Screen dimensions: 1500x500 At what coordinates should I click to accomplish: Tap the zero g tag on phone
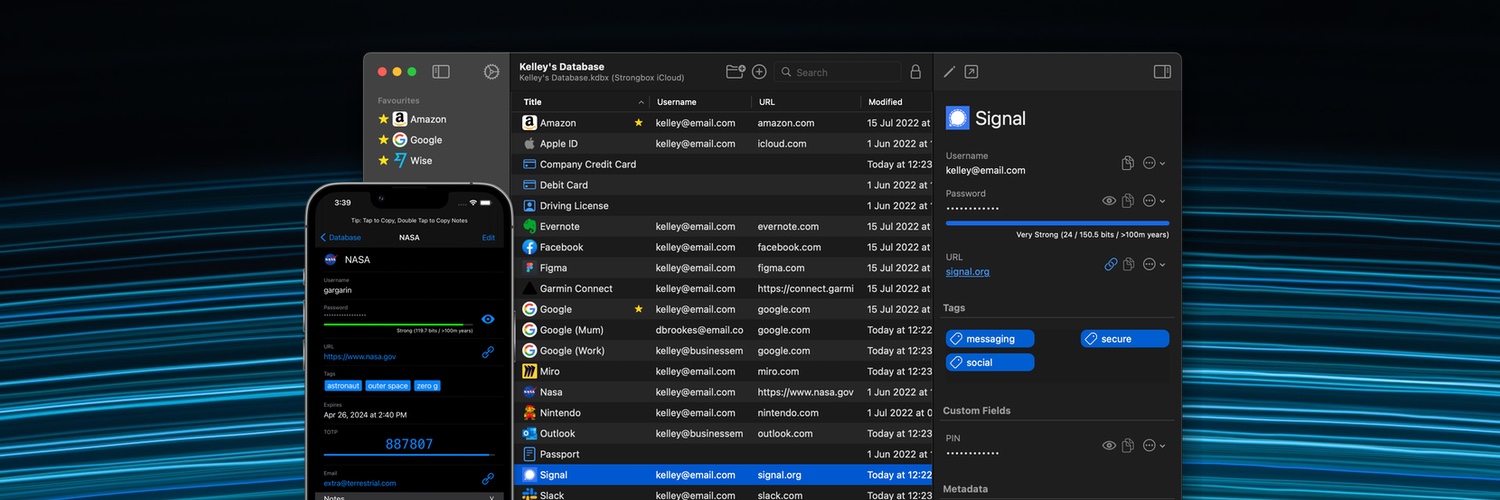pos(428,385)
